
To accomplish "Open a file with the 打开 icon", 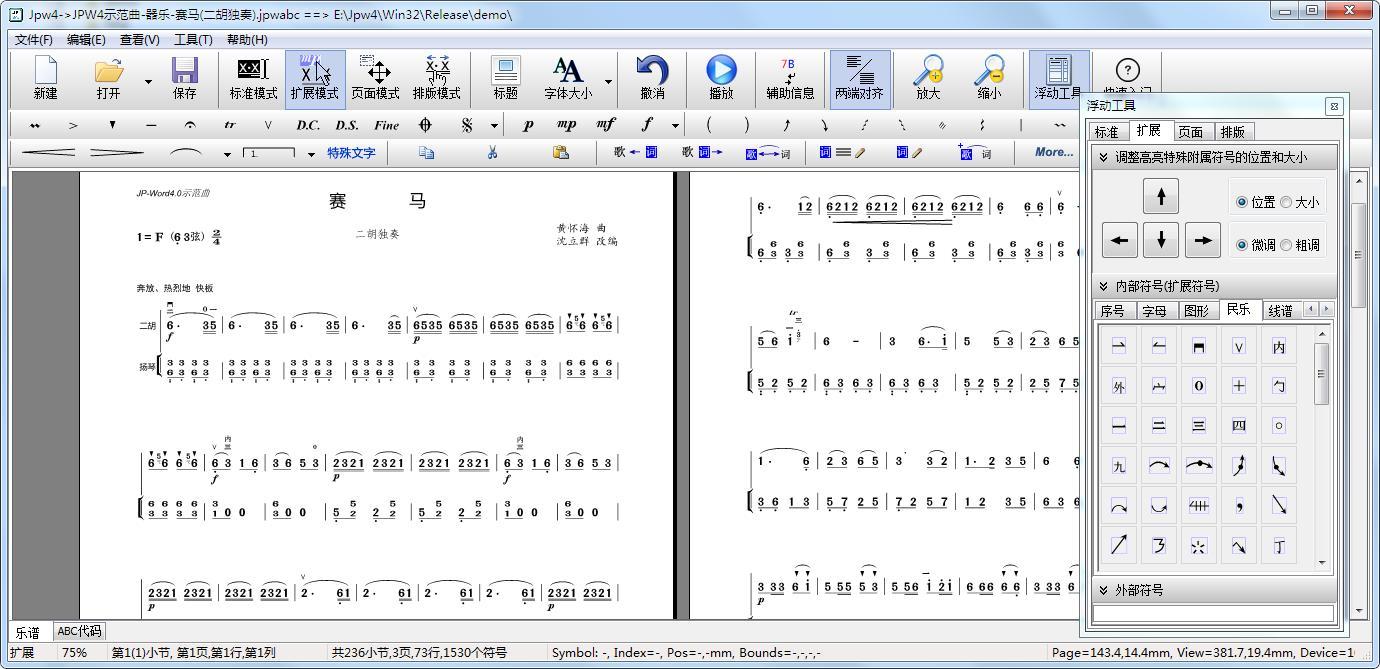I will click(x=108, y=78).
